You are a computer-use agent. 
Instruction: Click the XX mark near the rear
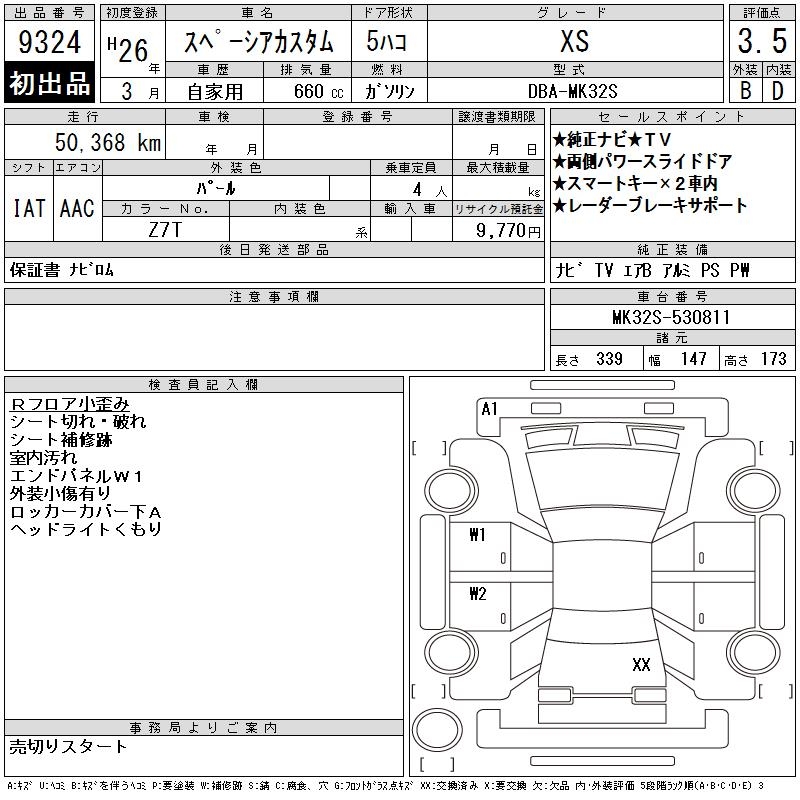click(641, 664)
